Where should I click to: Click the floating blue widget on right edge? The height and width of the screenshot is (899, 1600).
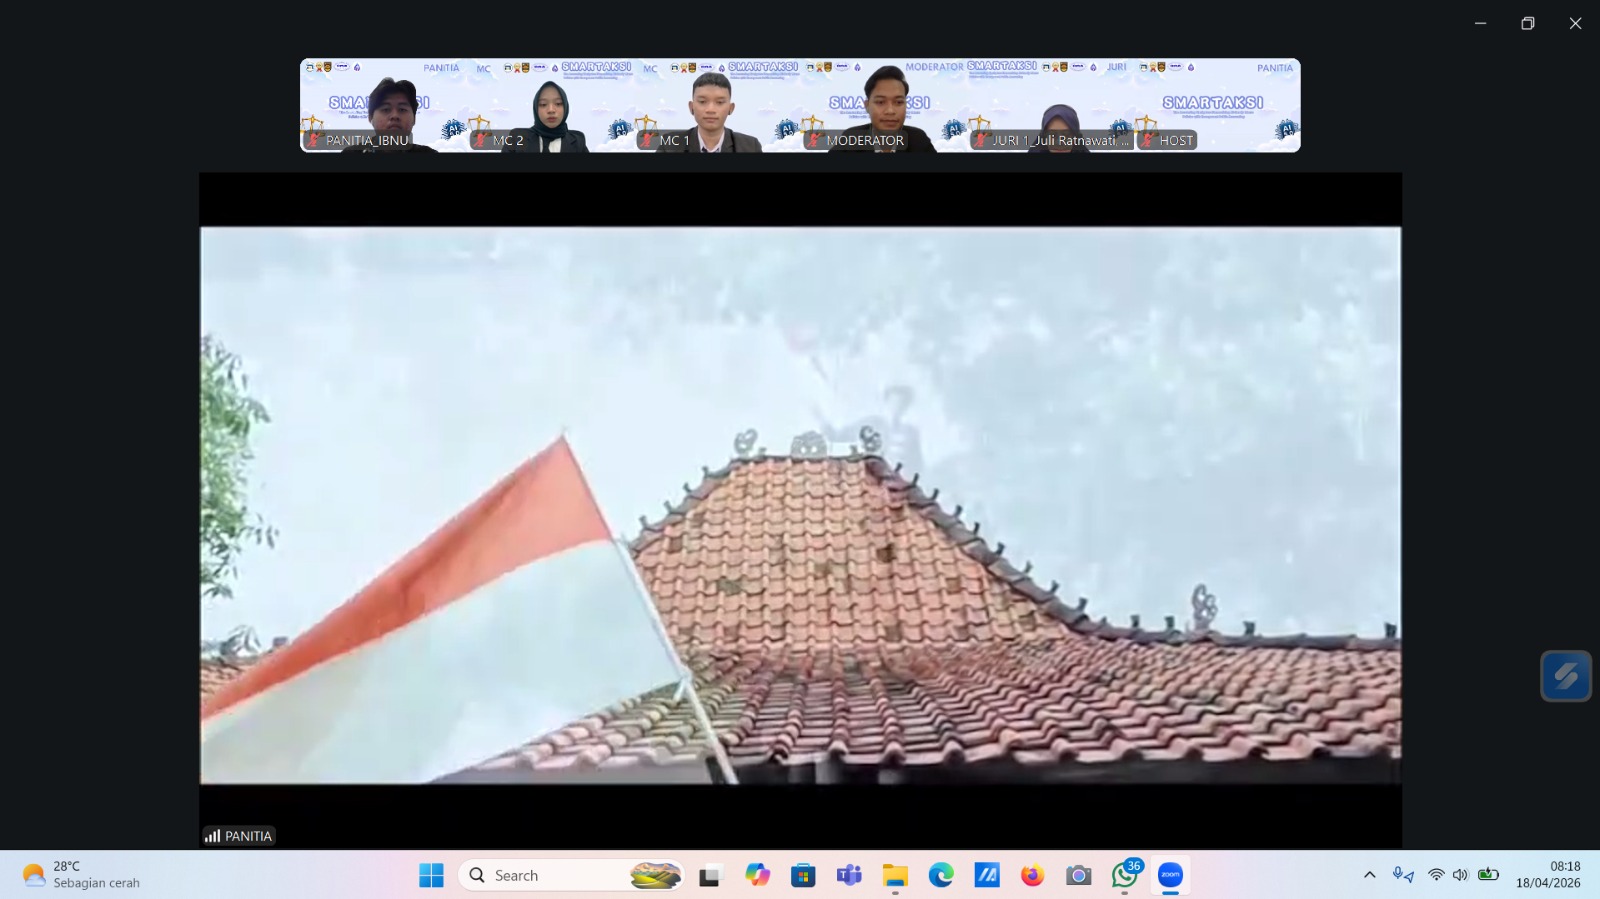pos(1565,677)
